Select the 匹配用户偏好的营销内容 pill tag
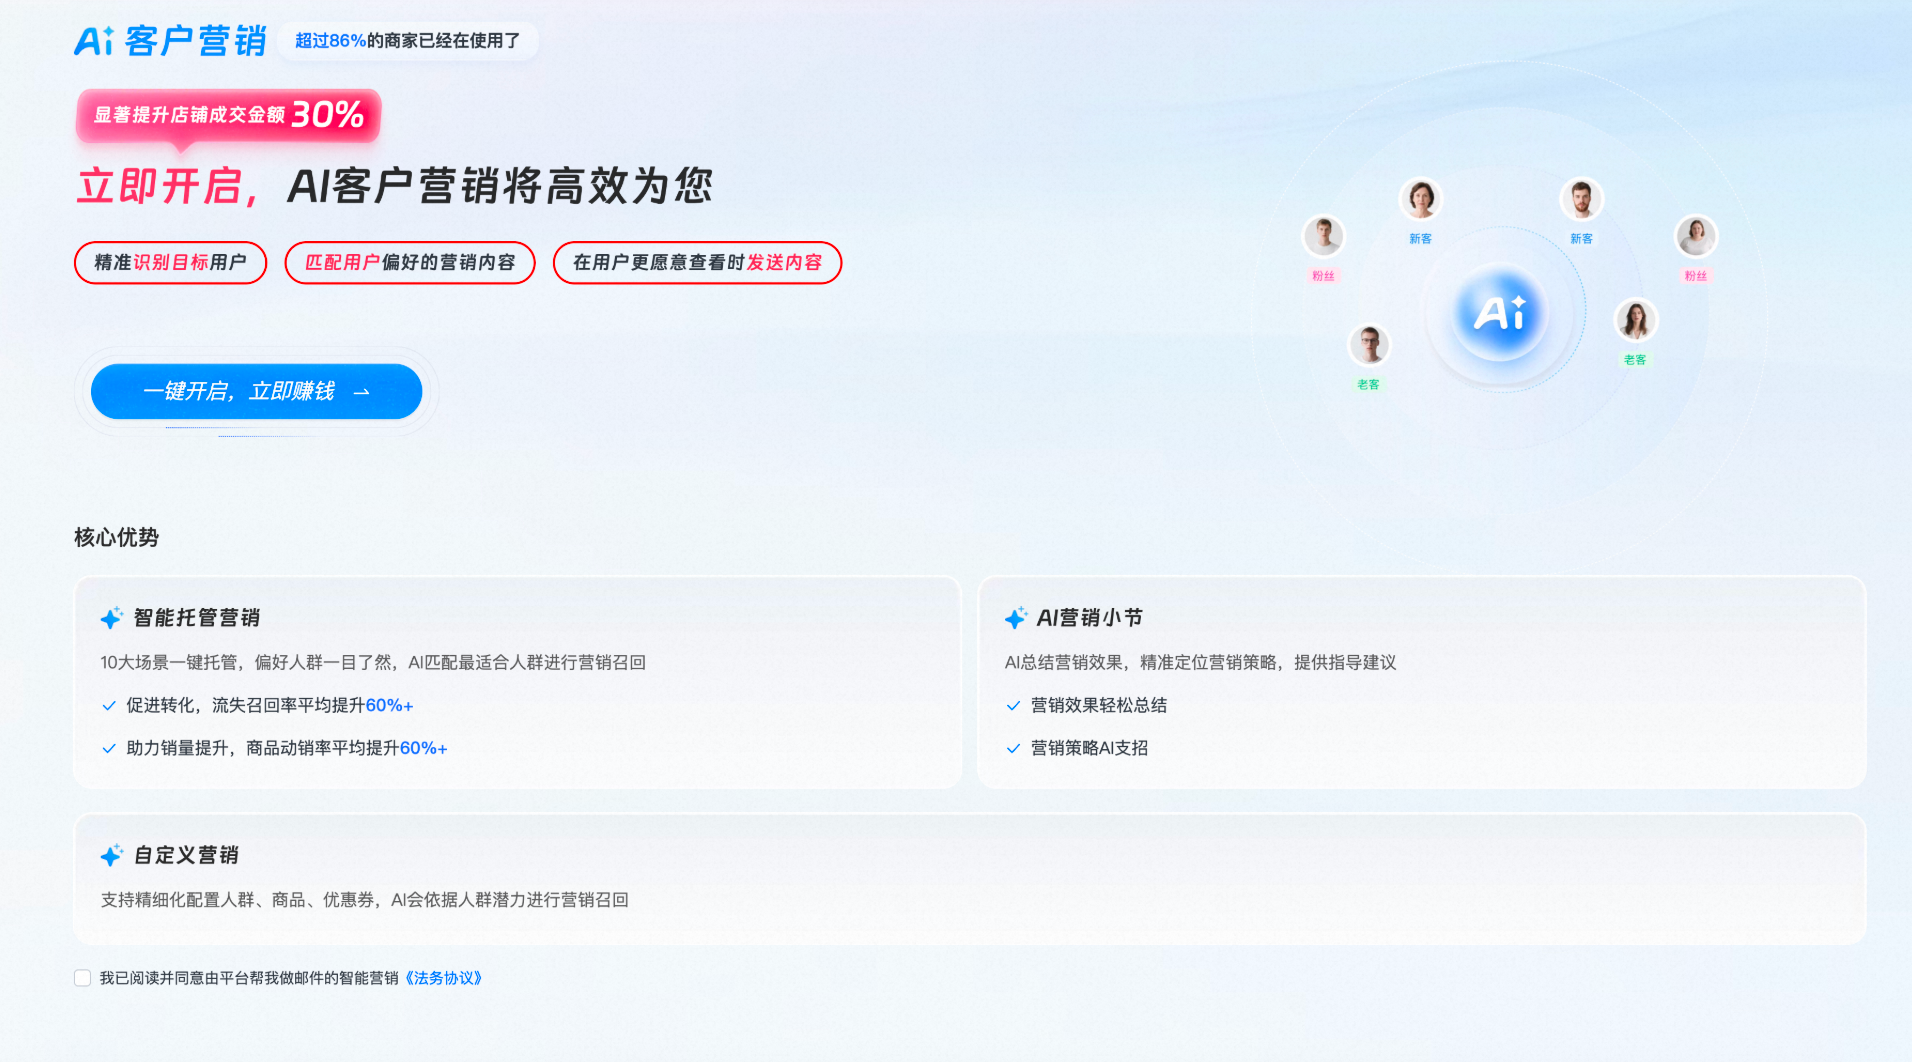The width and height of the screenshot is (1912, 1062). click(x=410, y=263)
